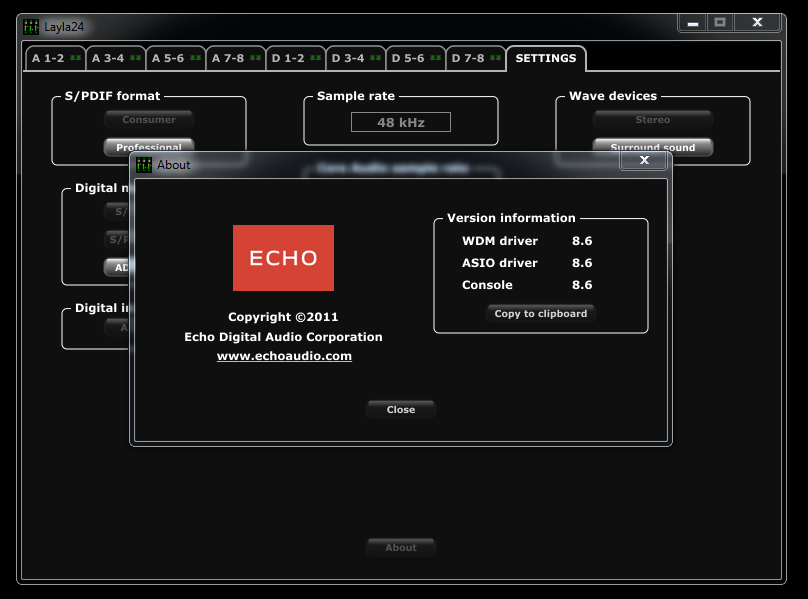Click the SETTINGS tab
The image size is (808, 599).
[546, 58]
